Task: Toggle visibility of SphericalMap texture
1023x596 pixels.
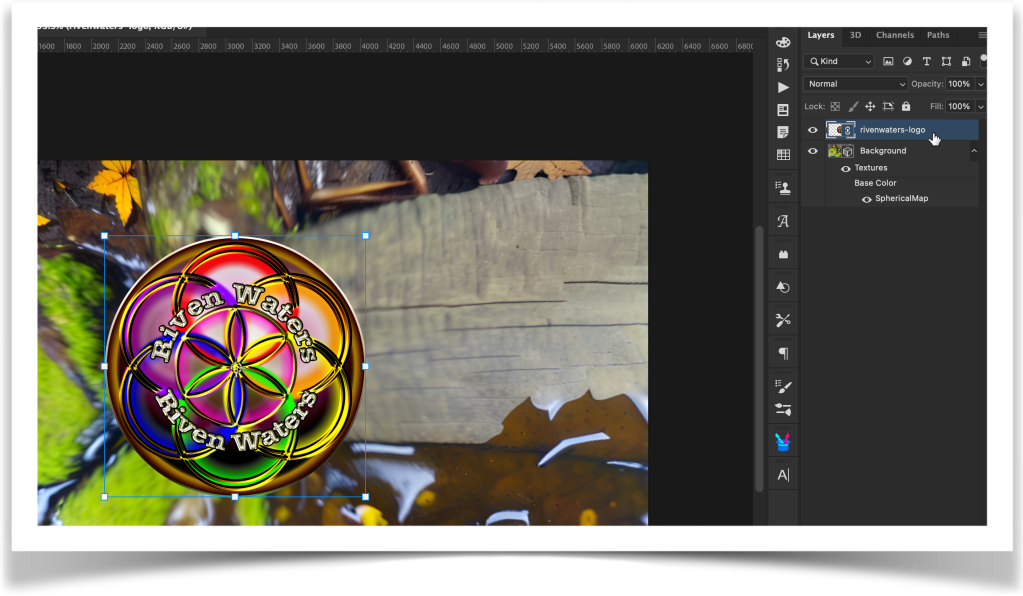Action: pos(866,199)
